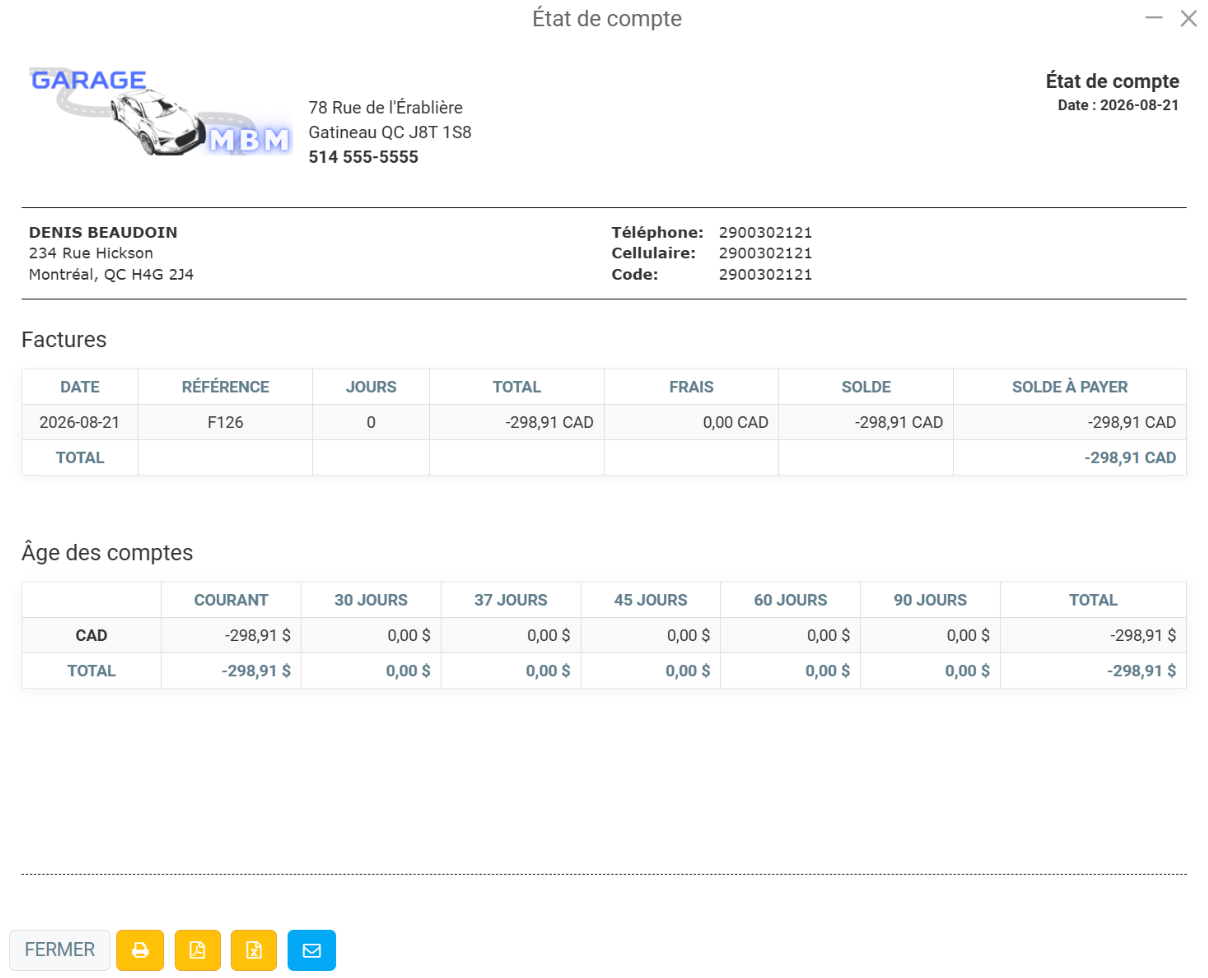Screen dimensions: 1208x978
Task: Click the 37 JOURS column header
Action: pos(511,600)
